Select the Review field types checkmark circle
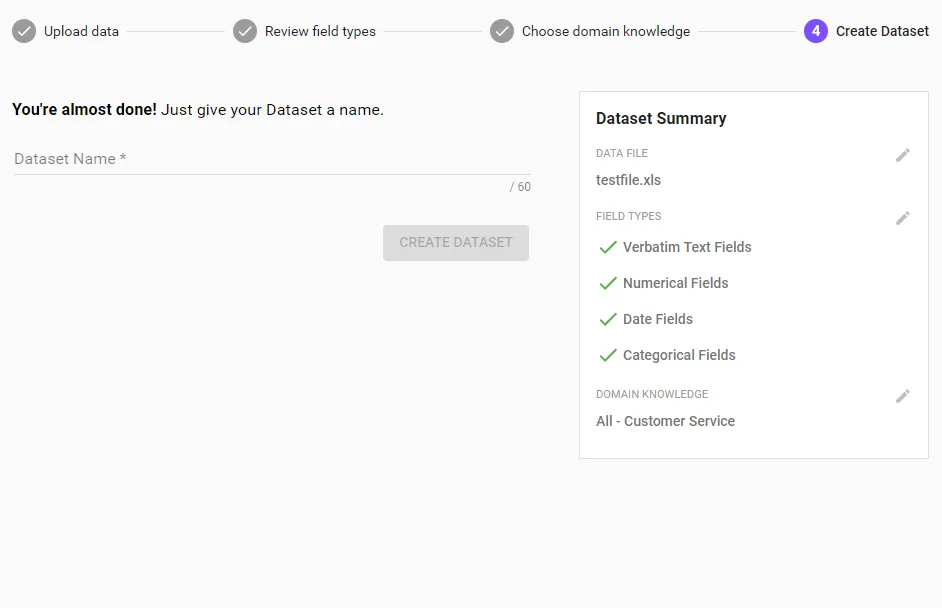The width and height of the screenshot is (942, 608). click(x=245, y=31)
